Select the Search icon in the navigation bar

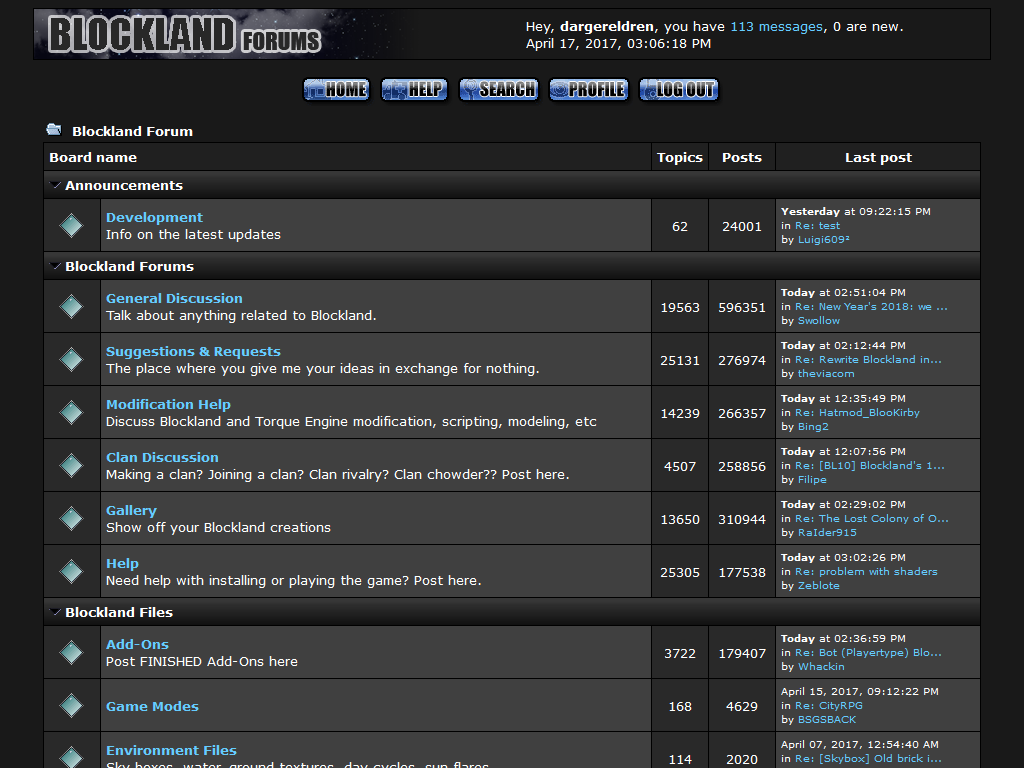coord(498,89)
